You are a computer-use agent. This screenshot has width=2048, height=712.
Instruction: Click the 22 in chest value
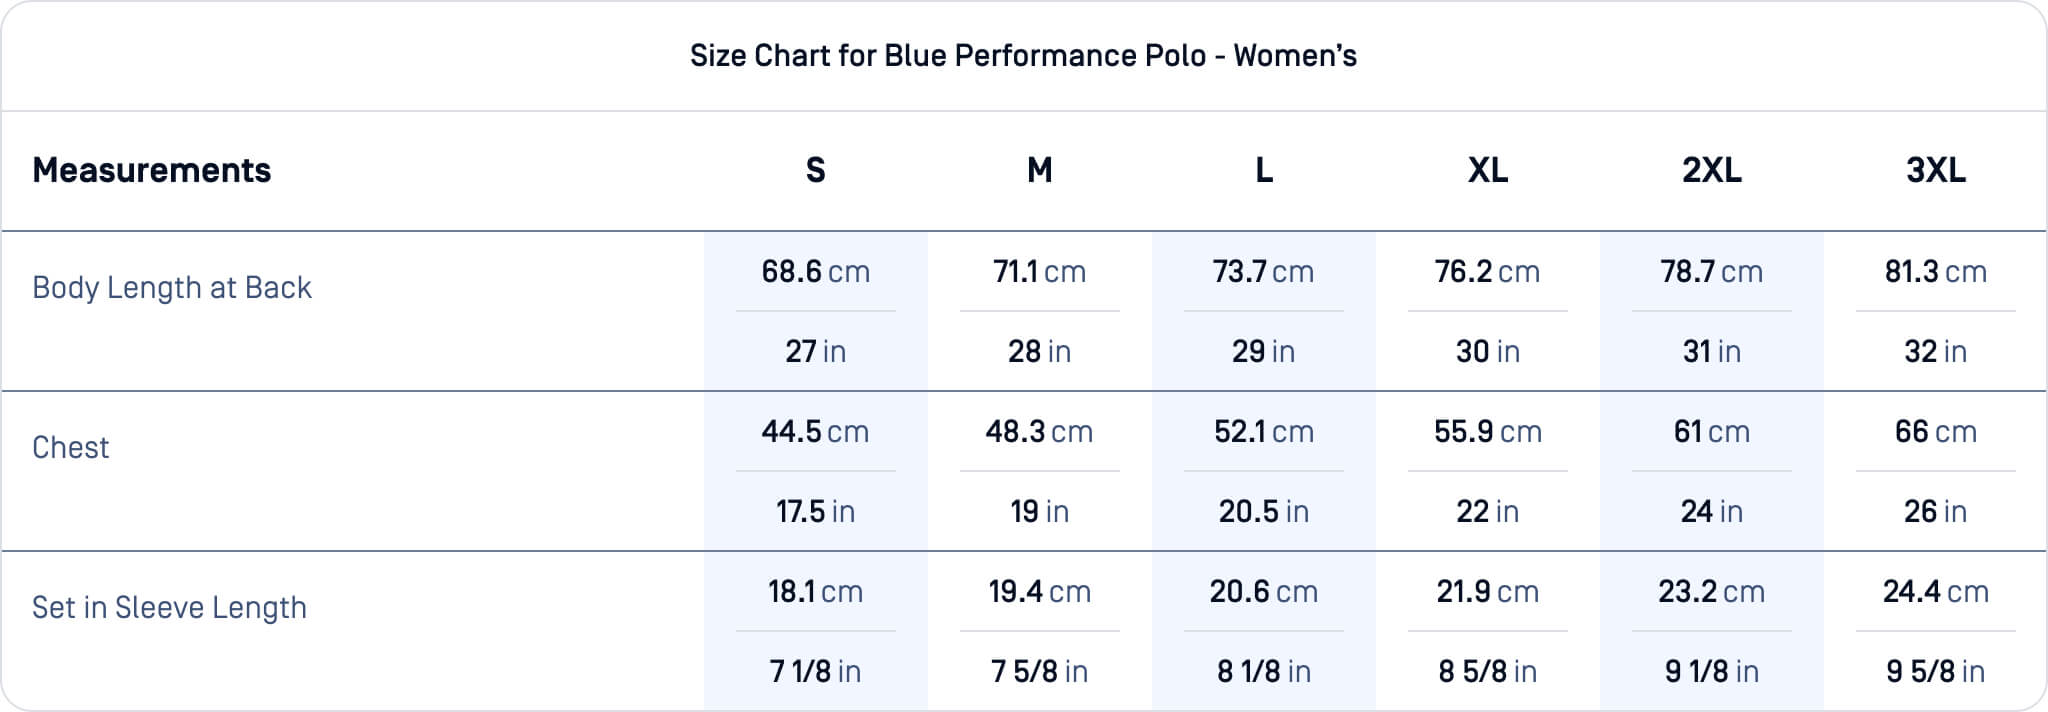point(1487,511)
